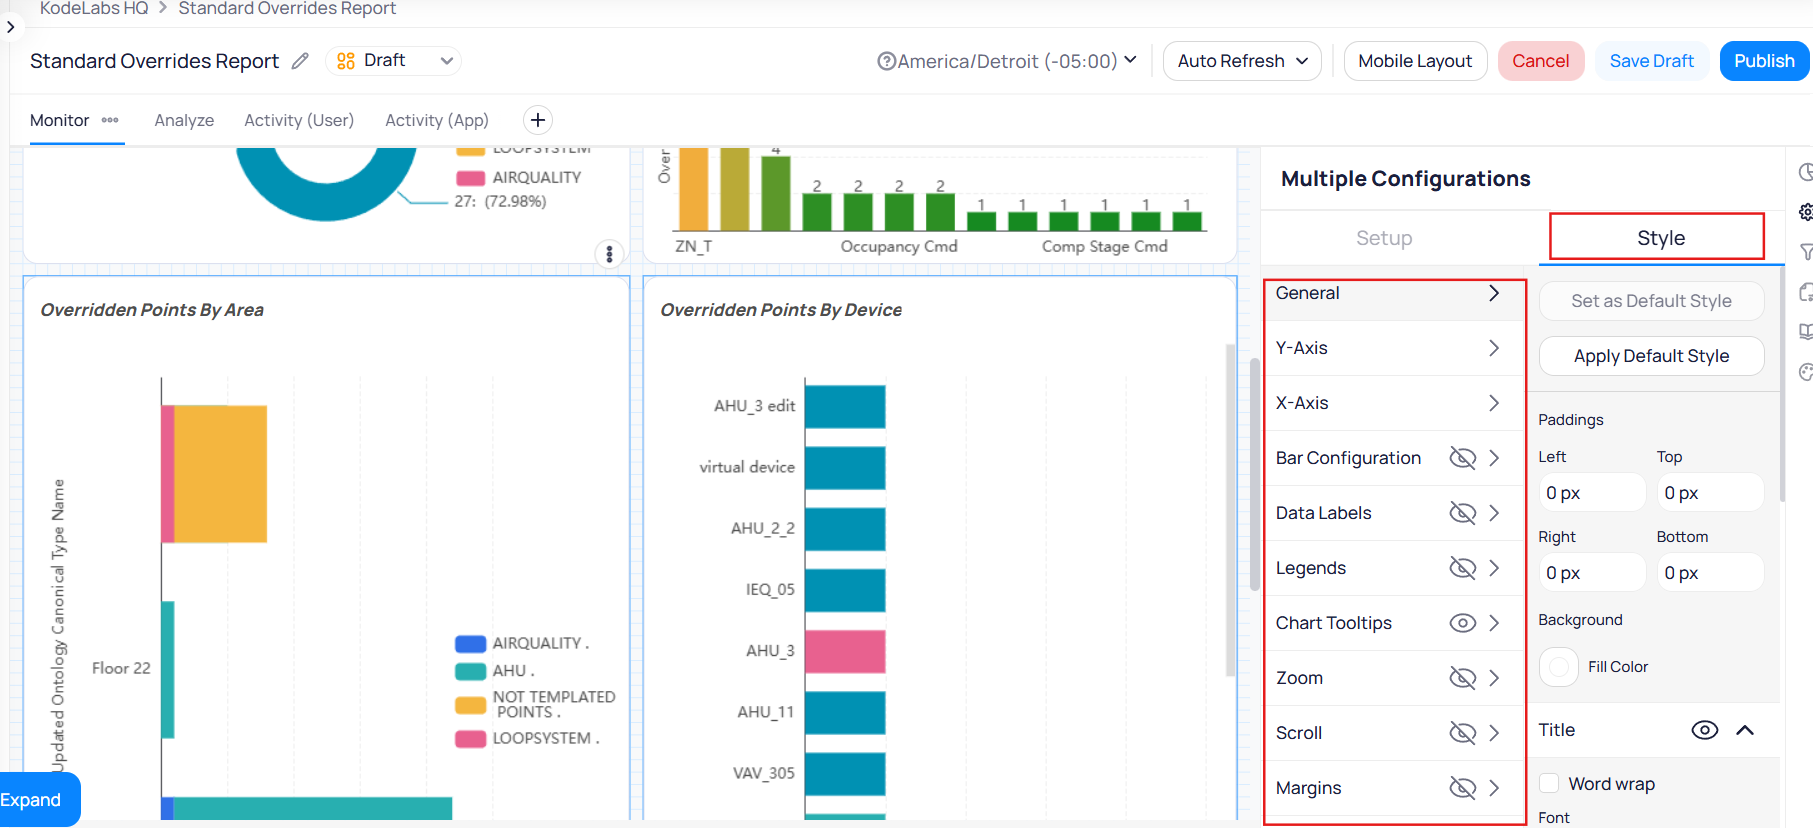
Task: Open the Draft status dropdown
Action: click(394, 61)
